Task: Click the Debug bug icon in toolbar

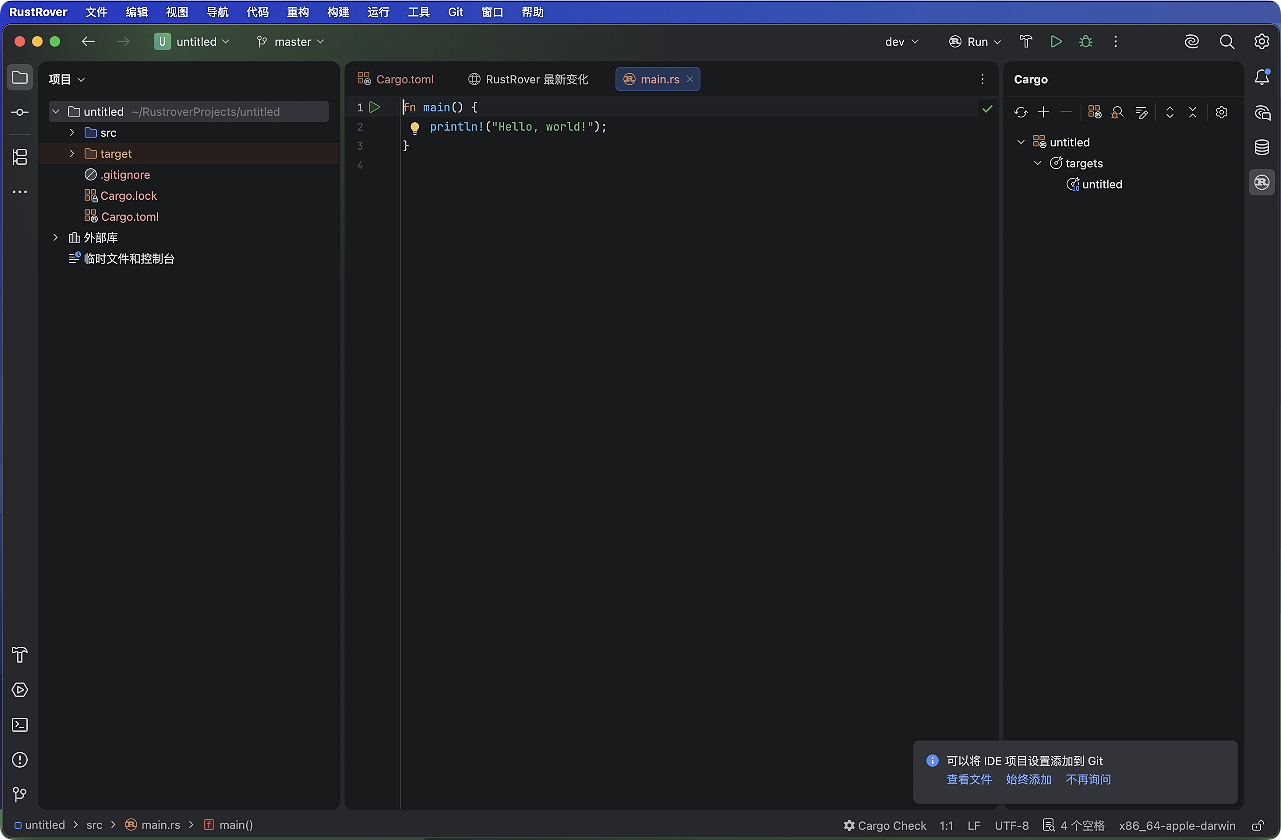Action: (x=1085, y=42)
